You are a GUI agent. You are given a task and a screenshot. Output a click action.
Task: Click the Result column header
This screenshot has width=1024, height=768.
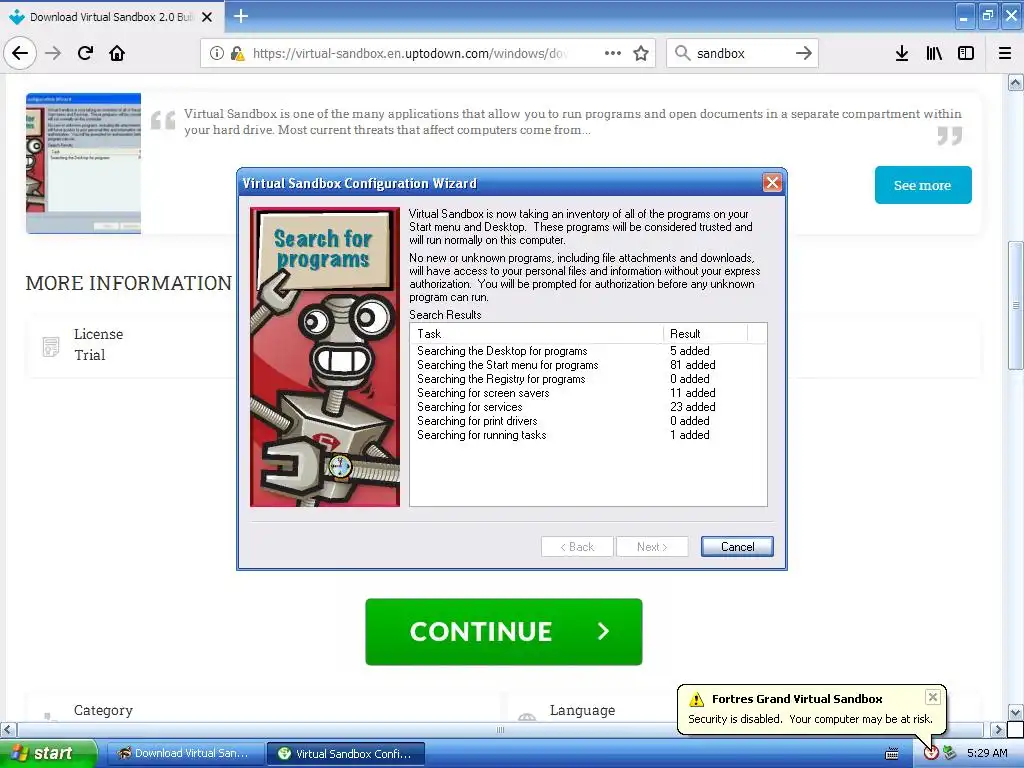click(705, 333)
